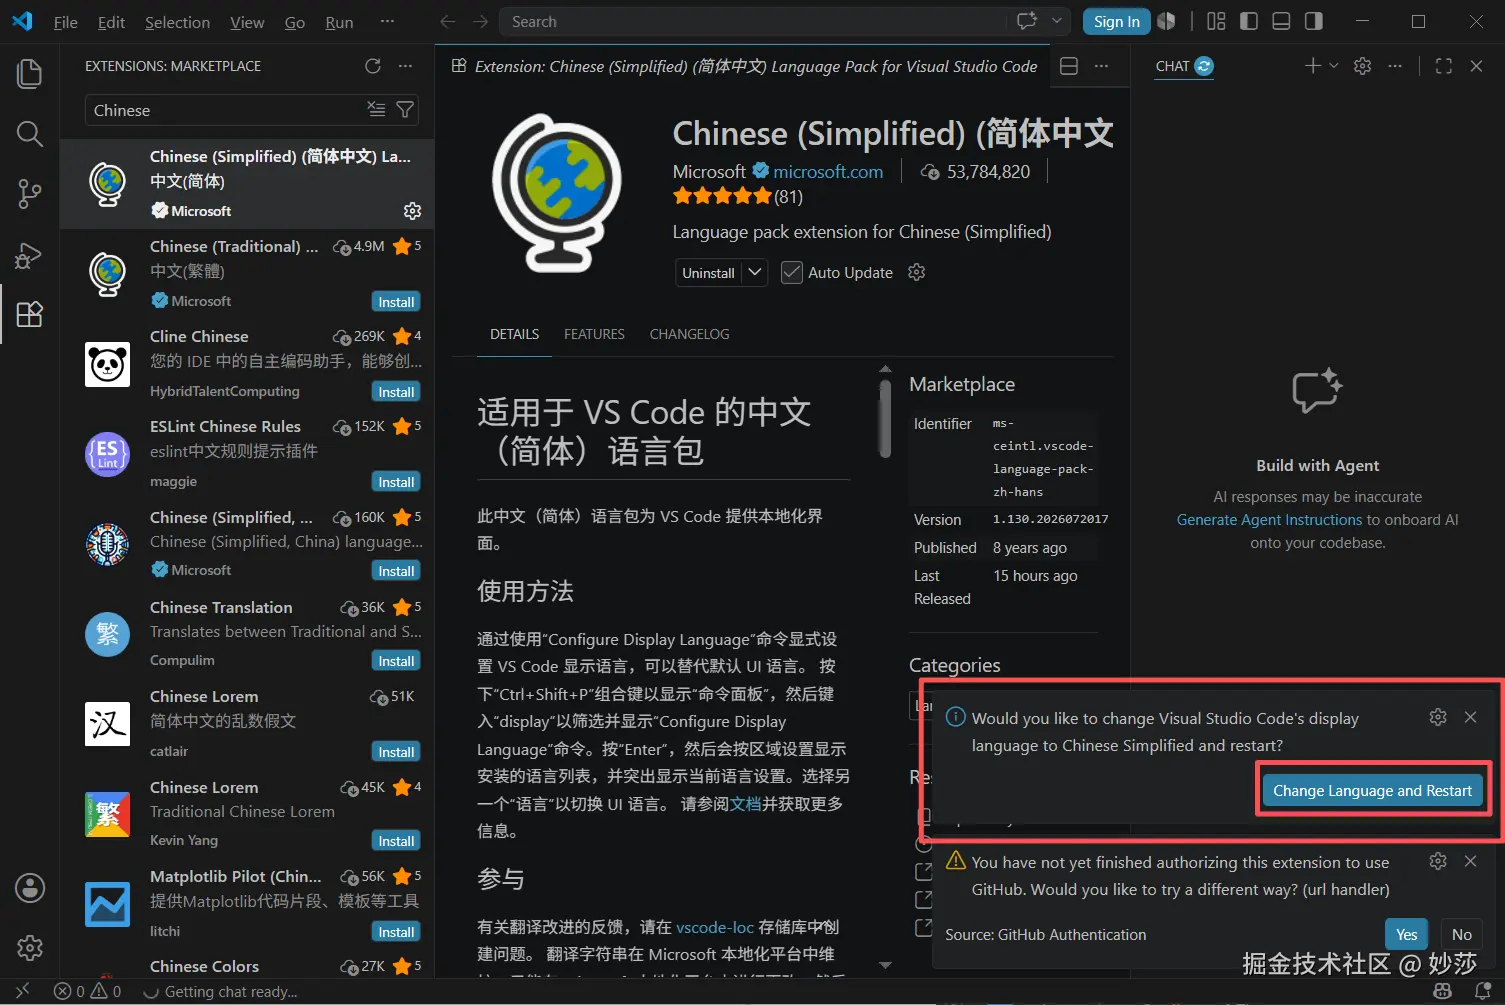Open the Extensions view more actions menu
Image resolution: width=1505 pixels, height=1005 pixels.
pyautogui.click(x=405, y=66)
